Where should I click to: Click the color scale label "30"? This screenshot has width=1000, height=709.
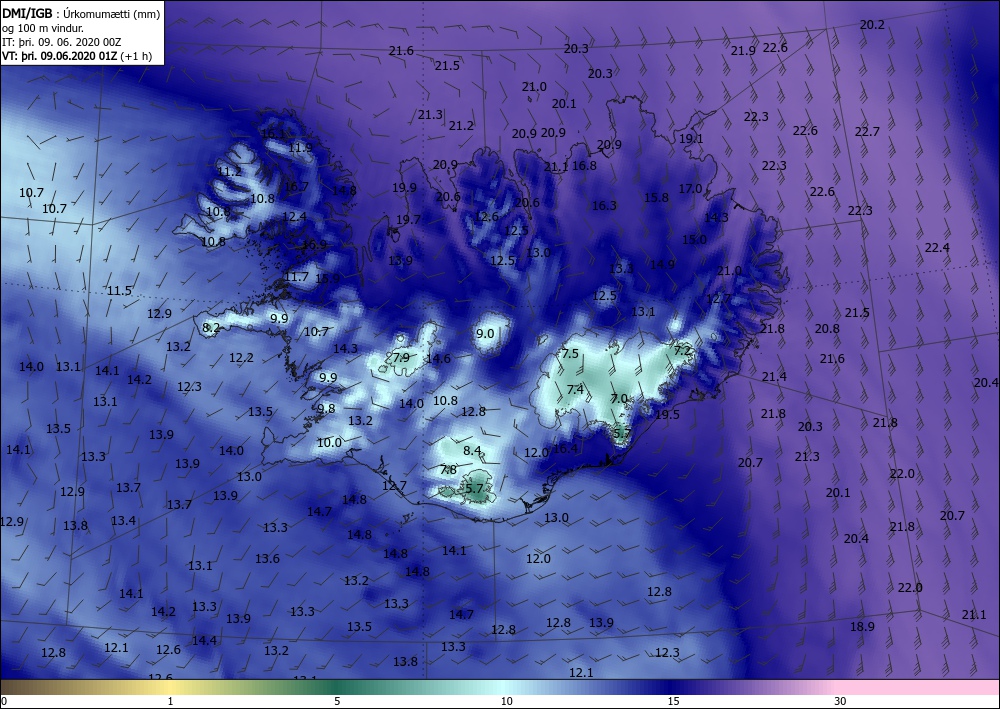[x=841, y=701]
